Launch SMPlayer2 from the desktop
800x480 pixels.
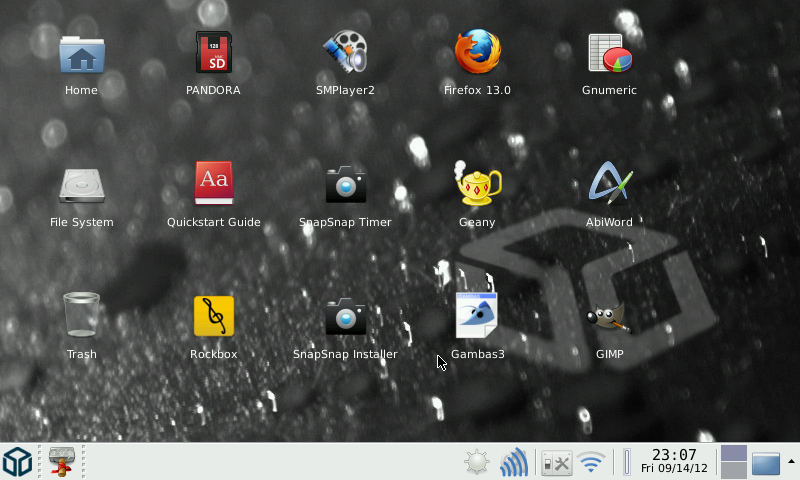[x=345, y=54]
